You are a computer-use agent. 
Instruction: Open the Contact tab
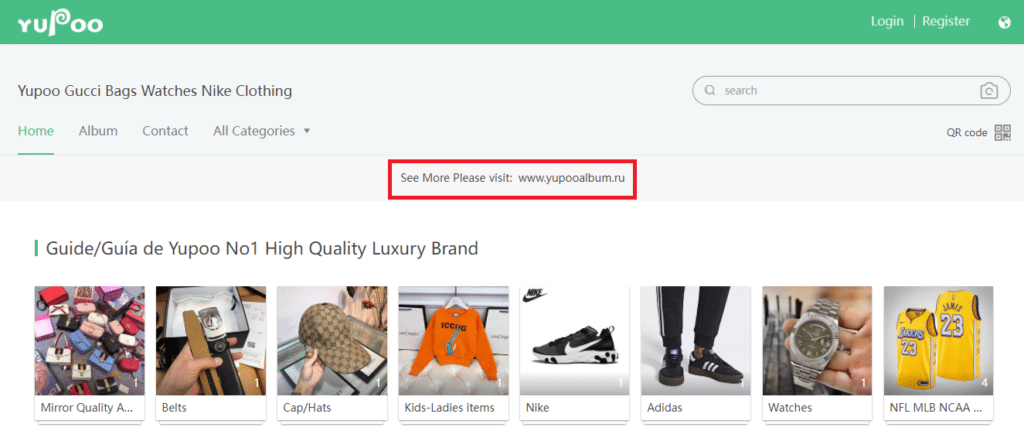[x=165, y=131]
